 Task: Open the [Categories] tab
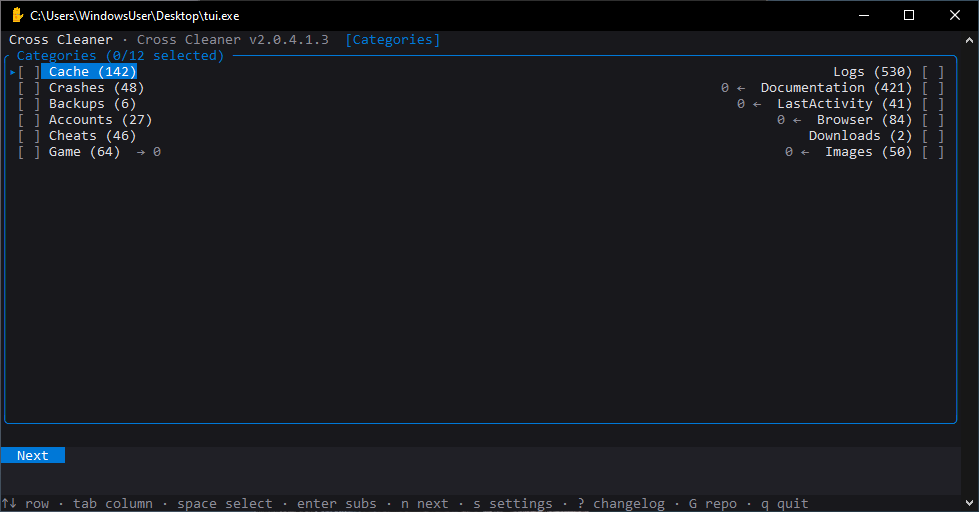click(393, 40)
